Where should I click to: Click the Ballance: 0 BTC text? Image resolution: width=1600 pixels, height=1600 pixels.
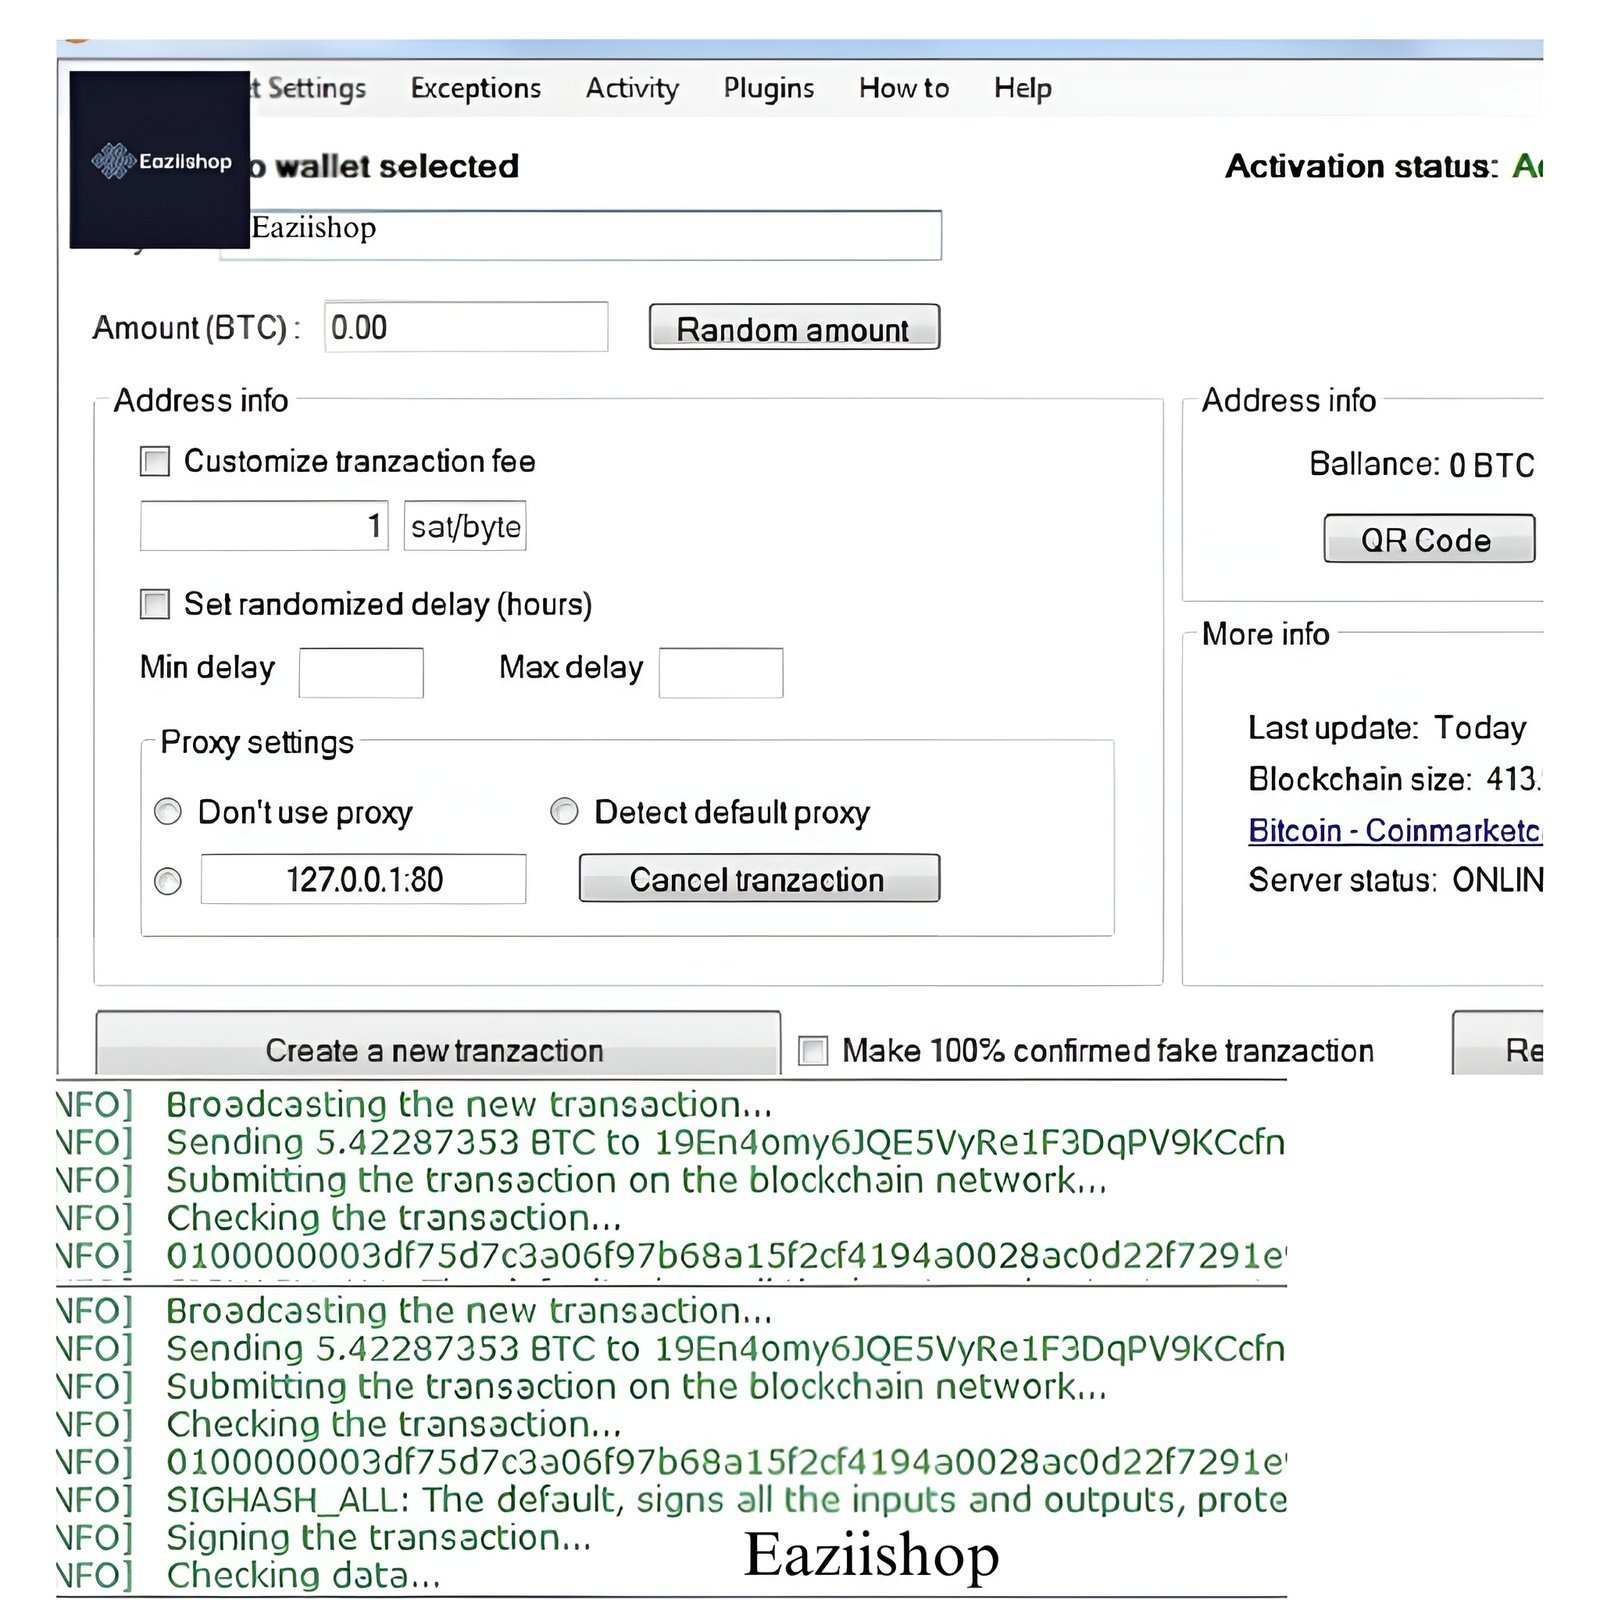(x=1422, y=464)
